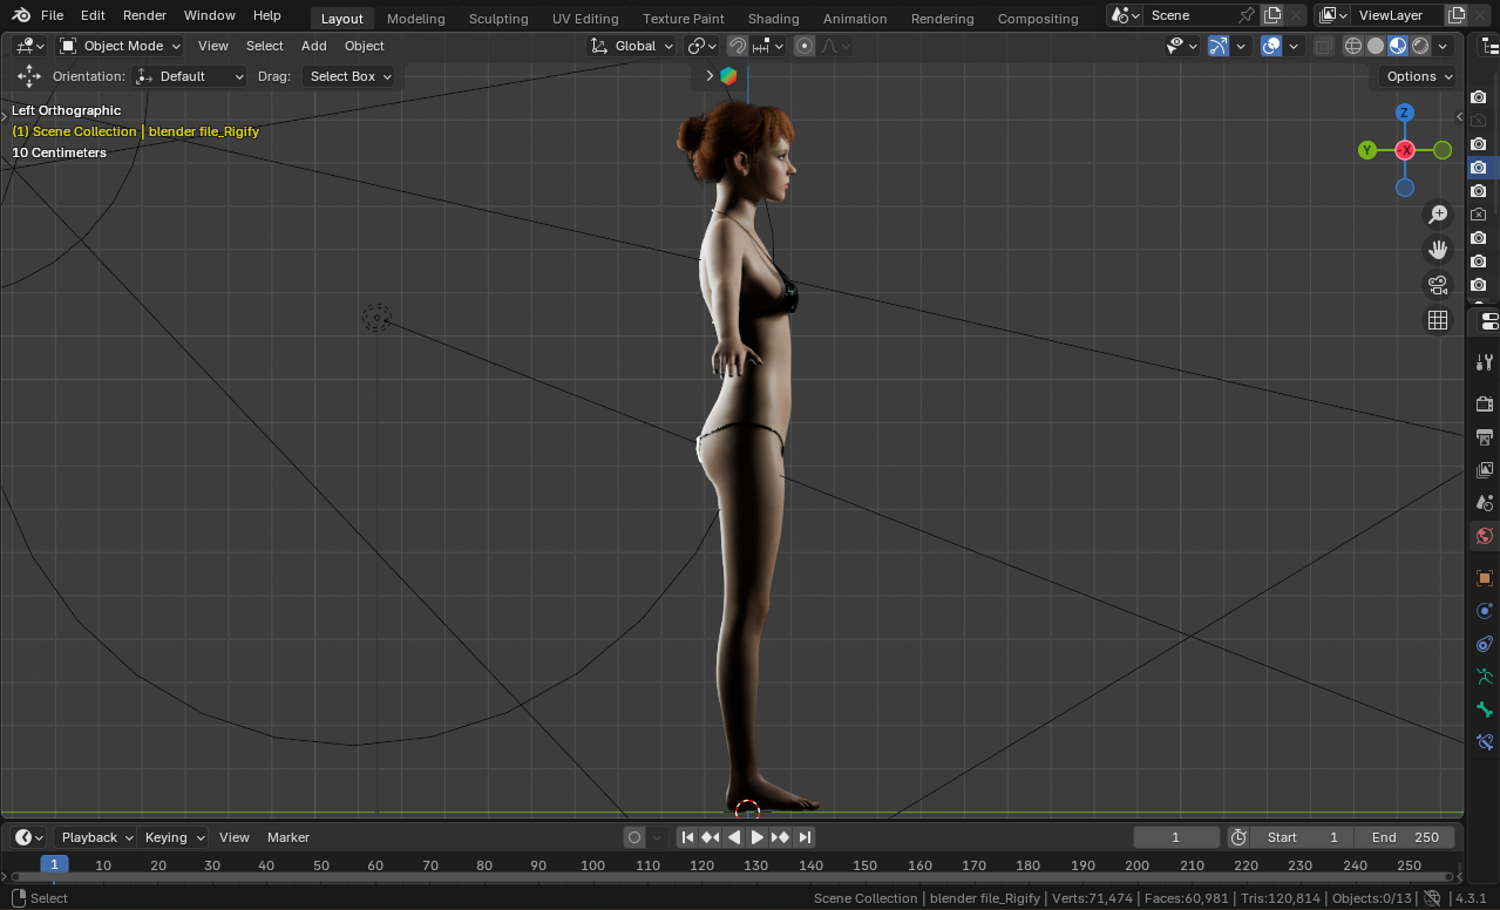
Task: Open the Armature data properties tab
Action: 1485,677
